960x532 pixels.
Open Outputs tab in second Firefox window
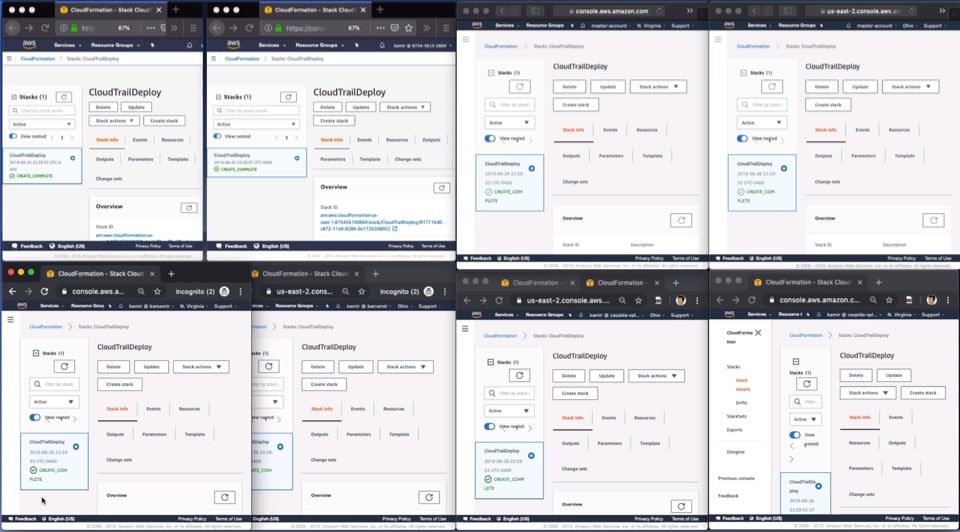(431, 140)
